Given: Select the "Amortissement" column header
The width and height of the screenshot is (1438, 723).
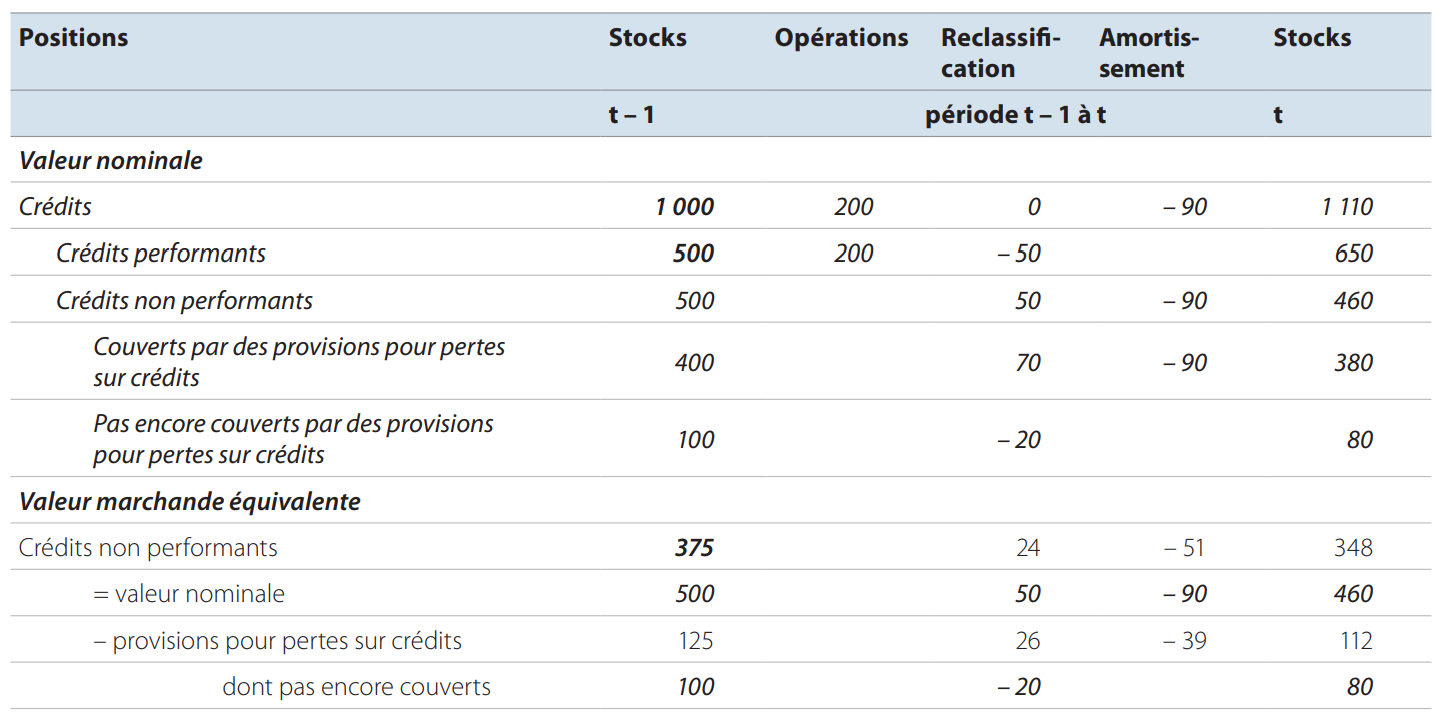Looking at the screenshot, I should point(1148,53).
